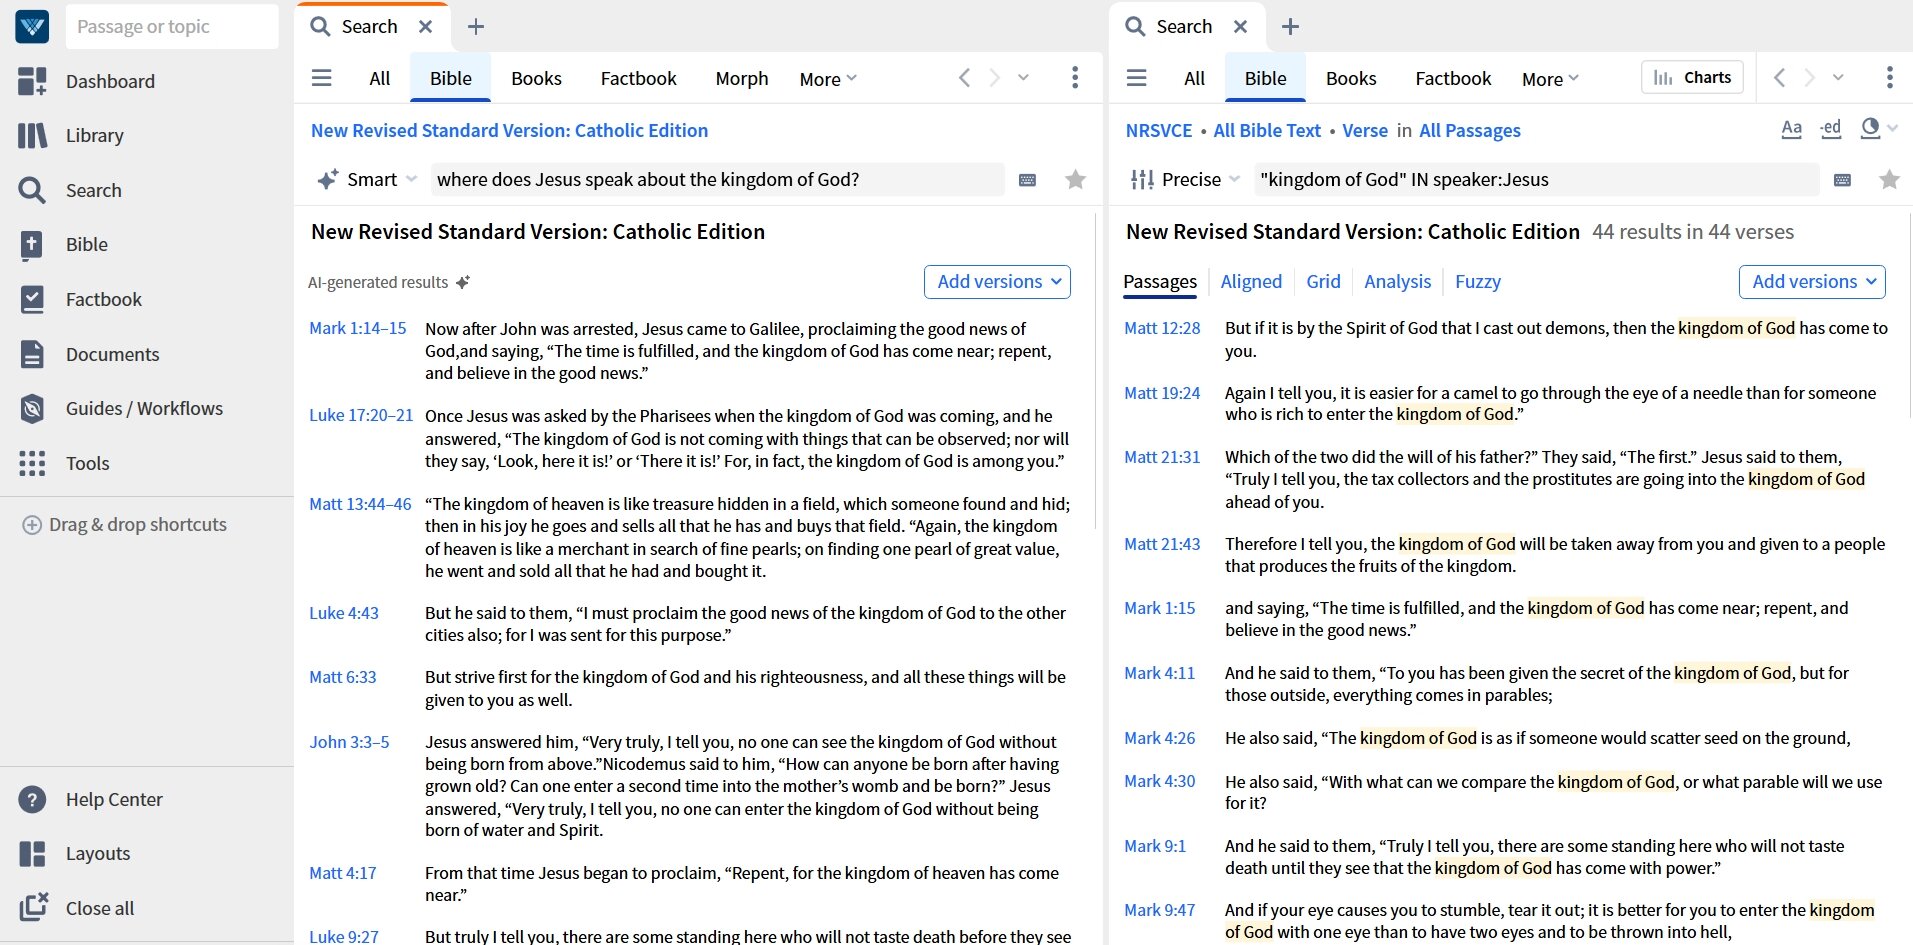Screen dimensions: 1913x945
Task: Open Charts for right search results
Action: click(x=1692, y=78)
